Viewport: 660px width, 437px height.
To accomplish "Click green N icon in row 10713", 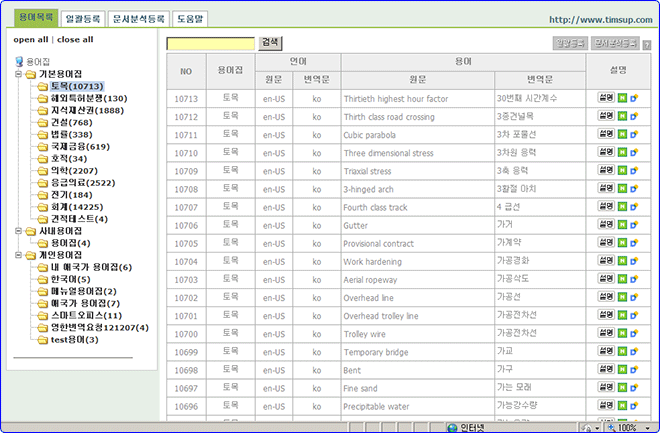I will [x=622, y=98].
